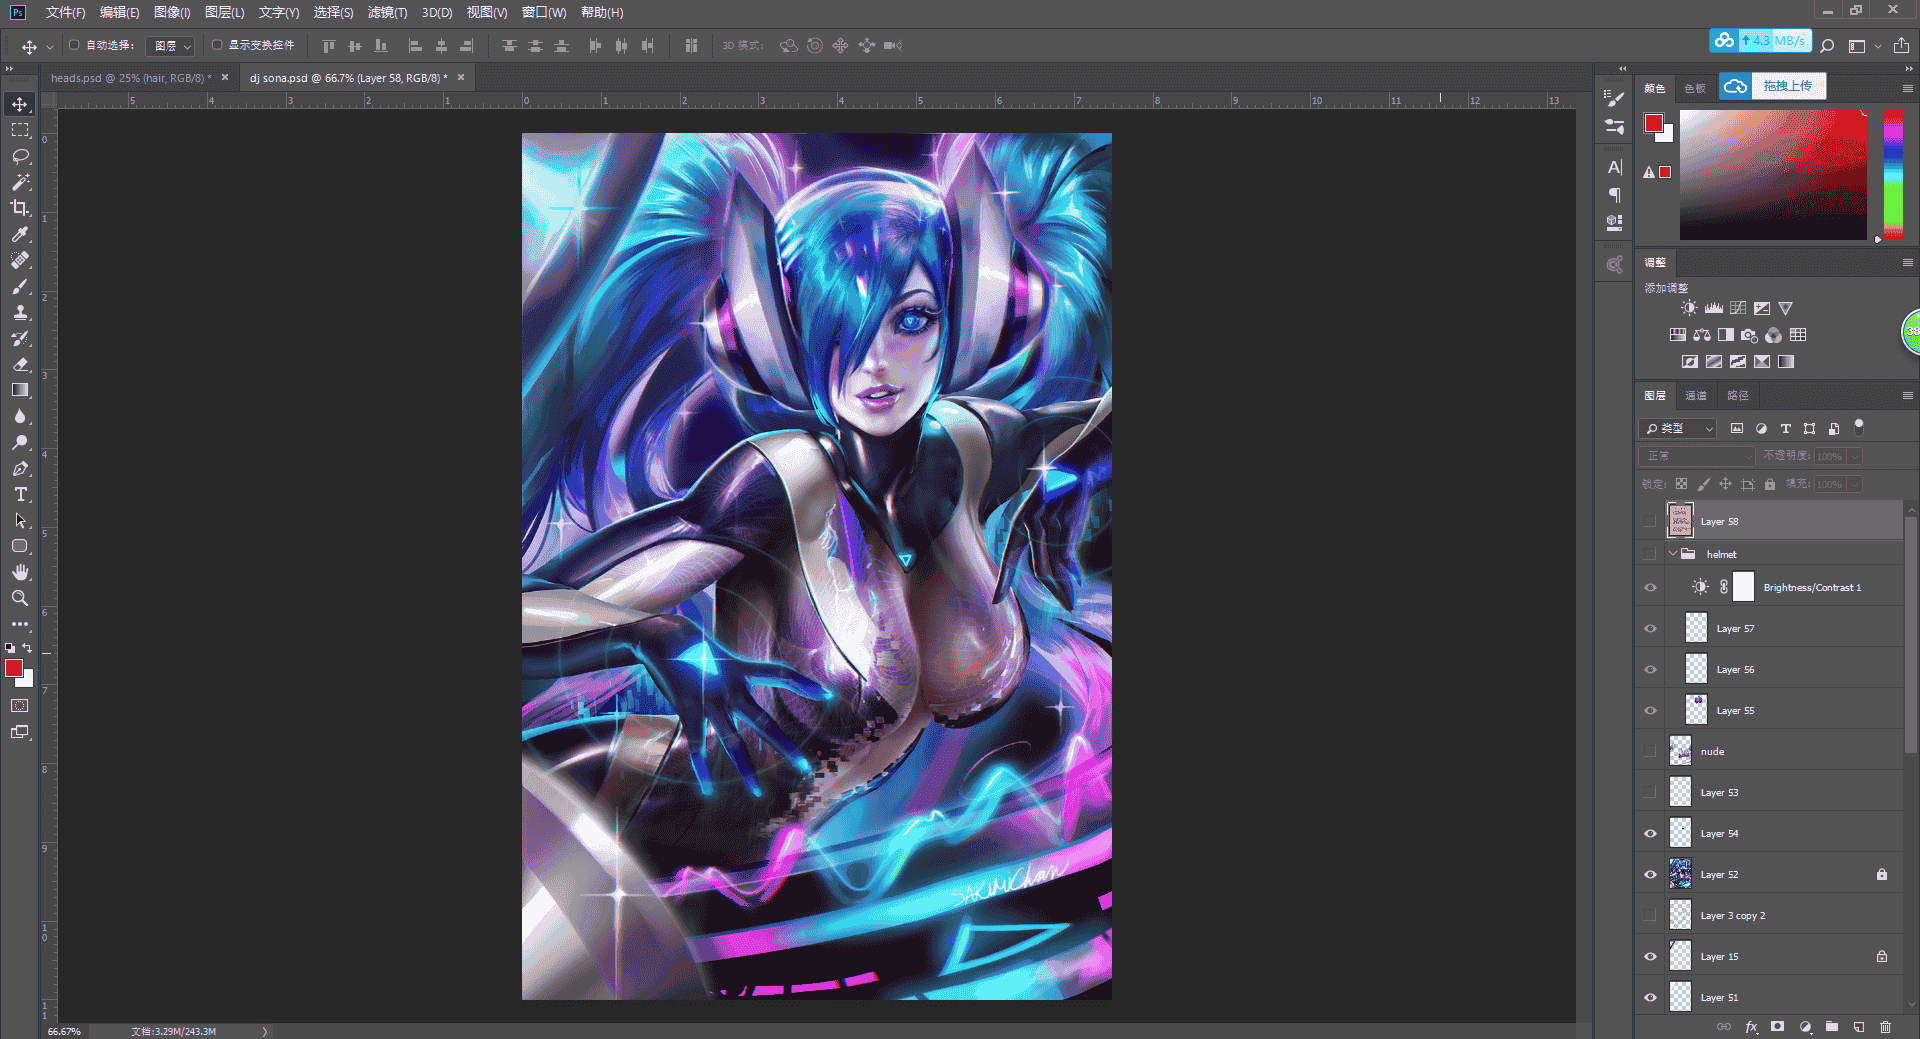The width and height of the screenshot is (1920, 1039).
Task: Open the 文件(F) menu
Action: tap(65, 12)
